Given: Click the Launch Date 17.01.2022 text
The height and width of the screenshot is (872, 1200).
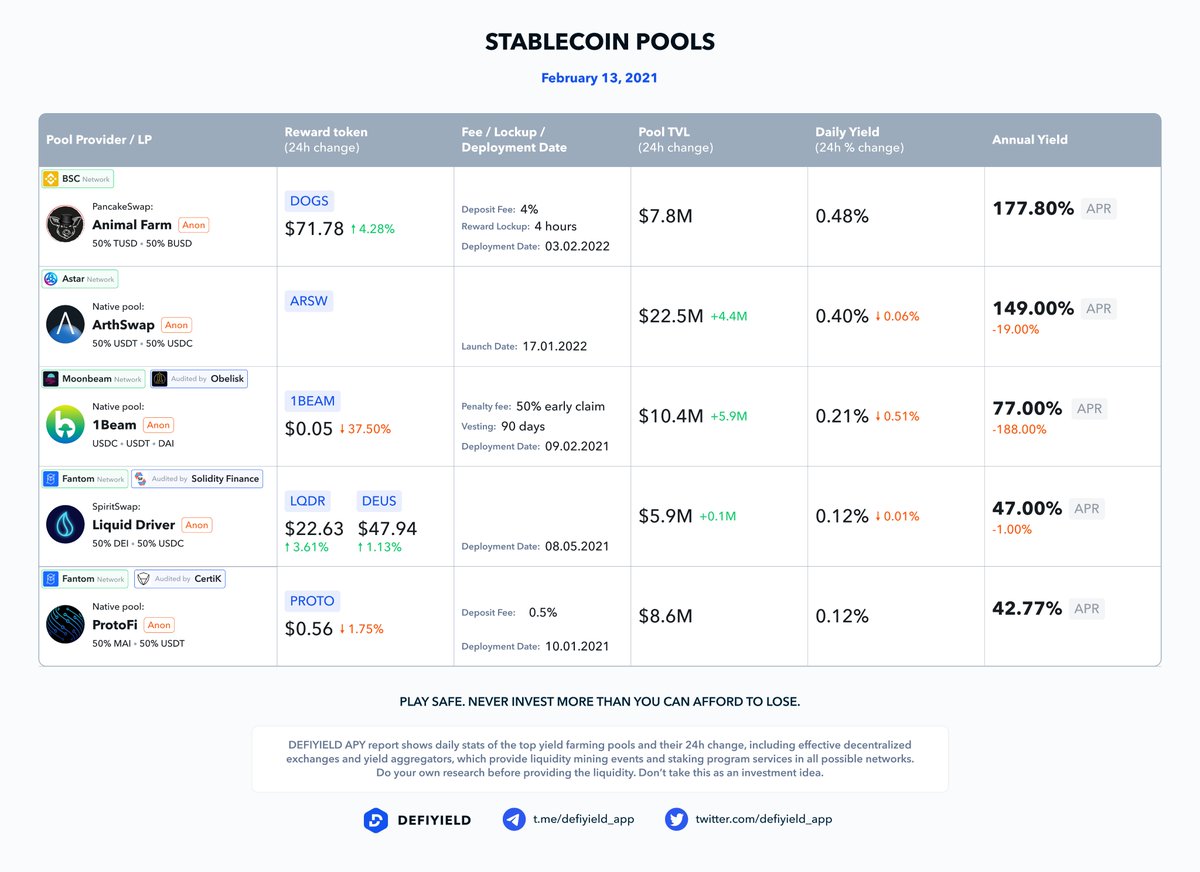Looking at the screenshot, I should (x=524, y=346).
